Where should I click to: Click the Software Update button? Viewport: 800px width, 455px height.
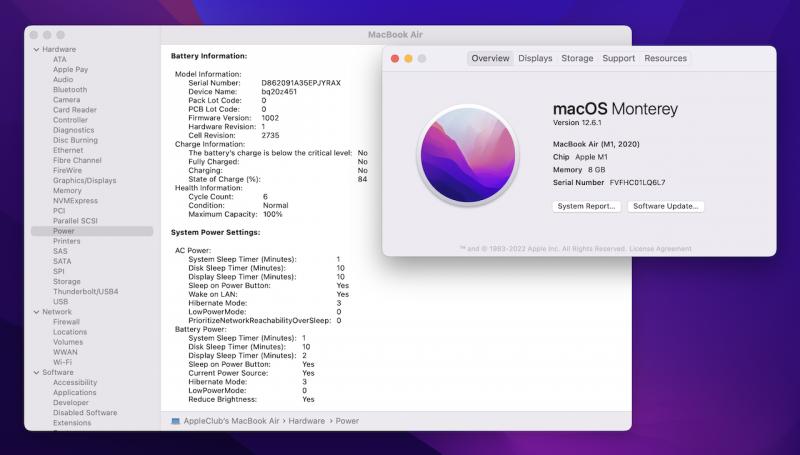pyautogui.click(x=665, y=206)
